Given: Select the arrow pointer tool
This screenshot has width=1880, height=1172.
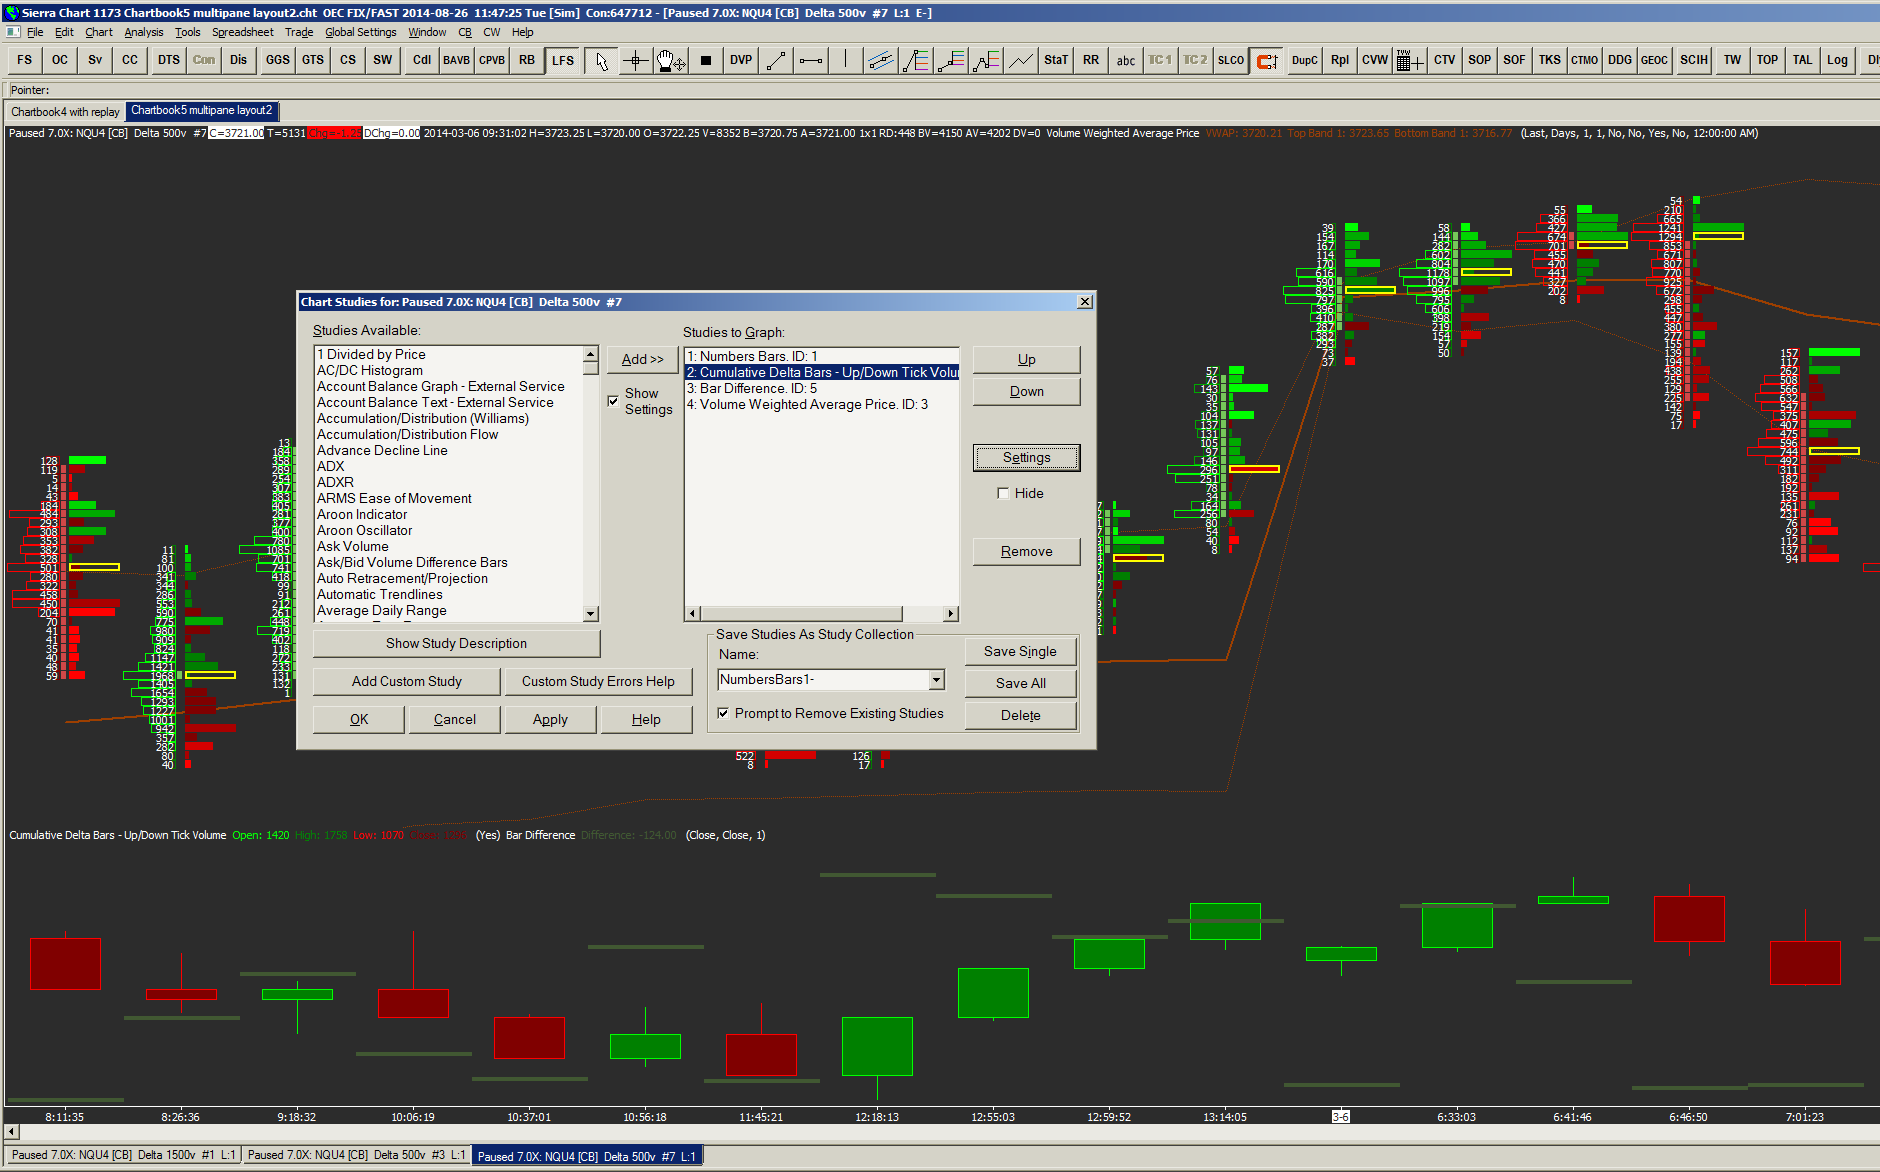Looking at the screenshot, I should click(x=601, y=61).
